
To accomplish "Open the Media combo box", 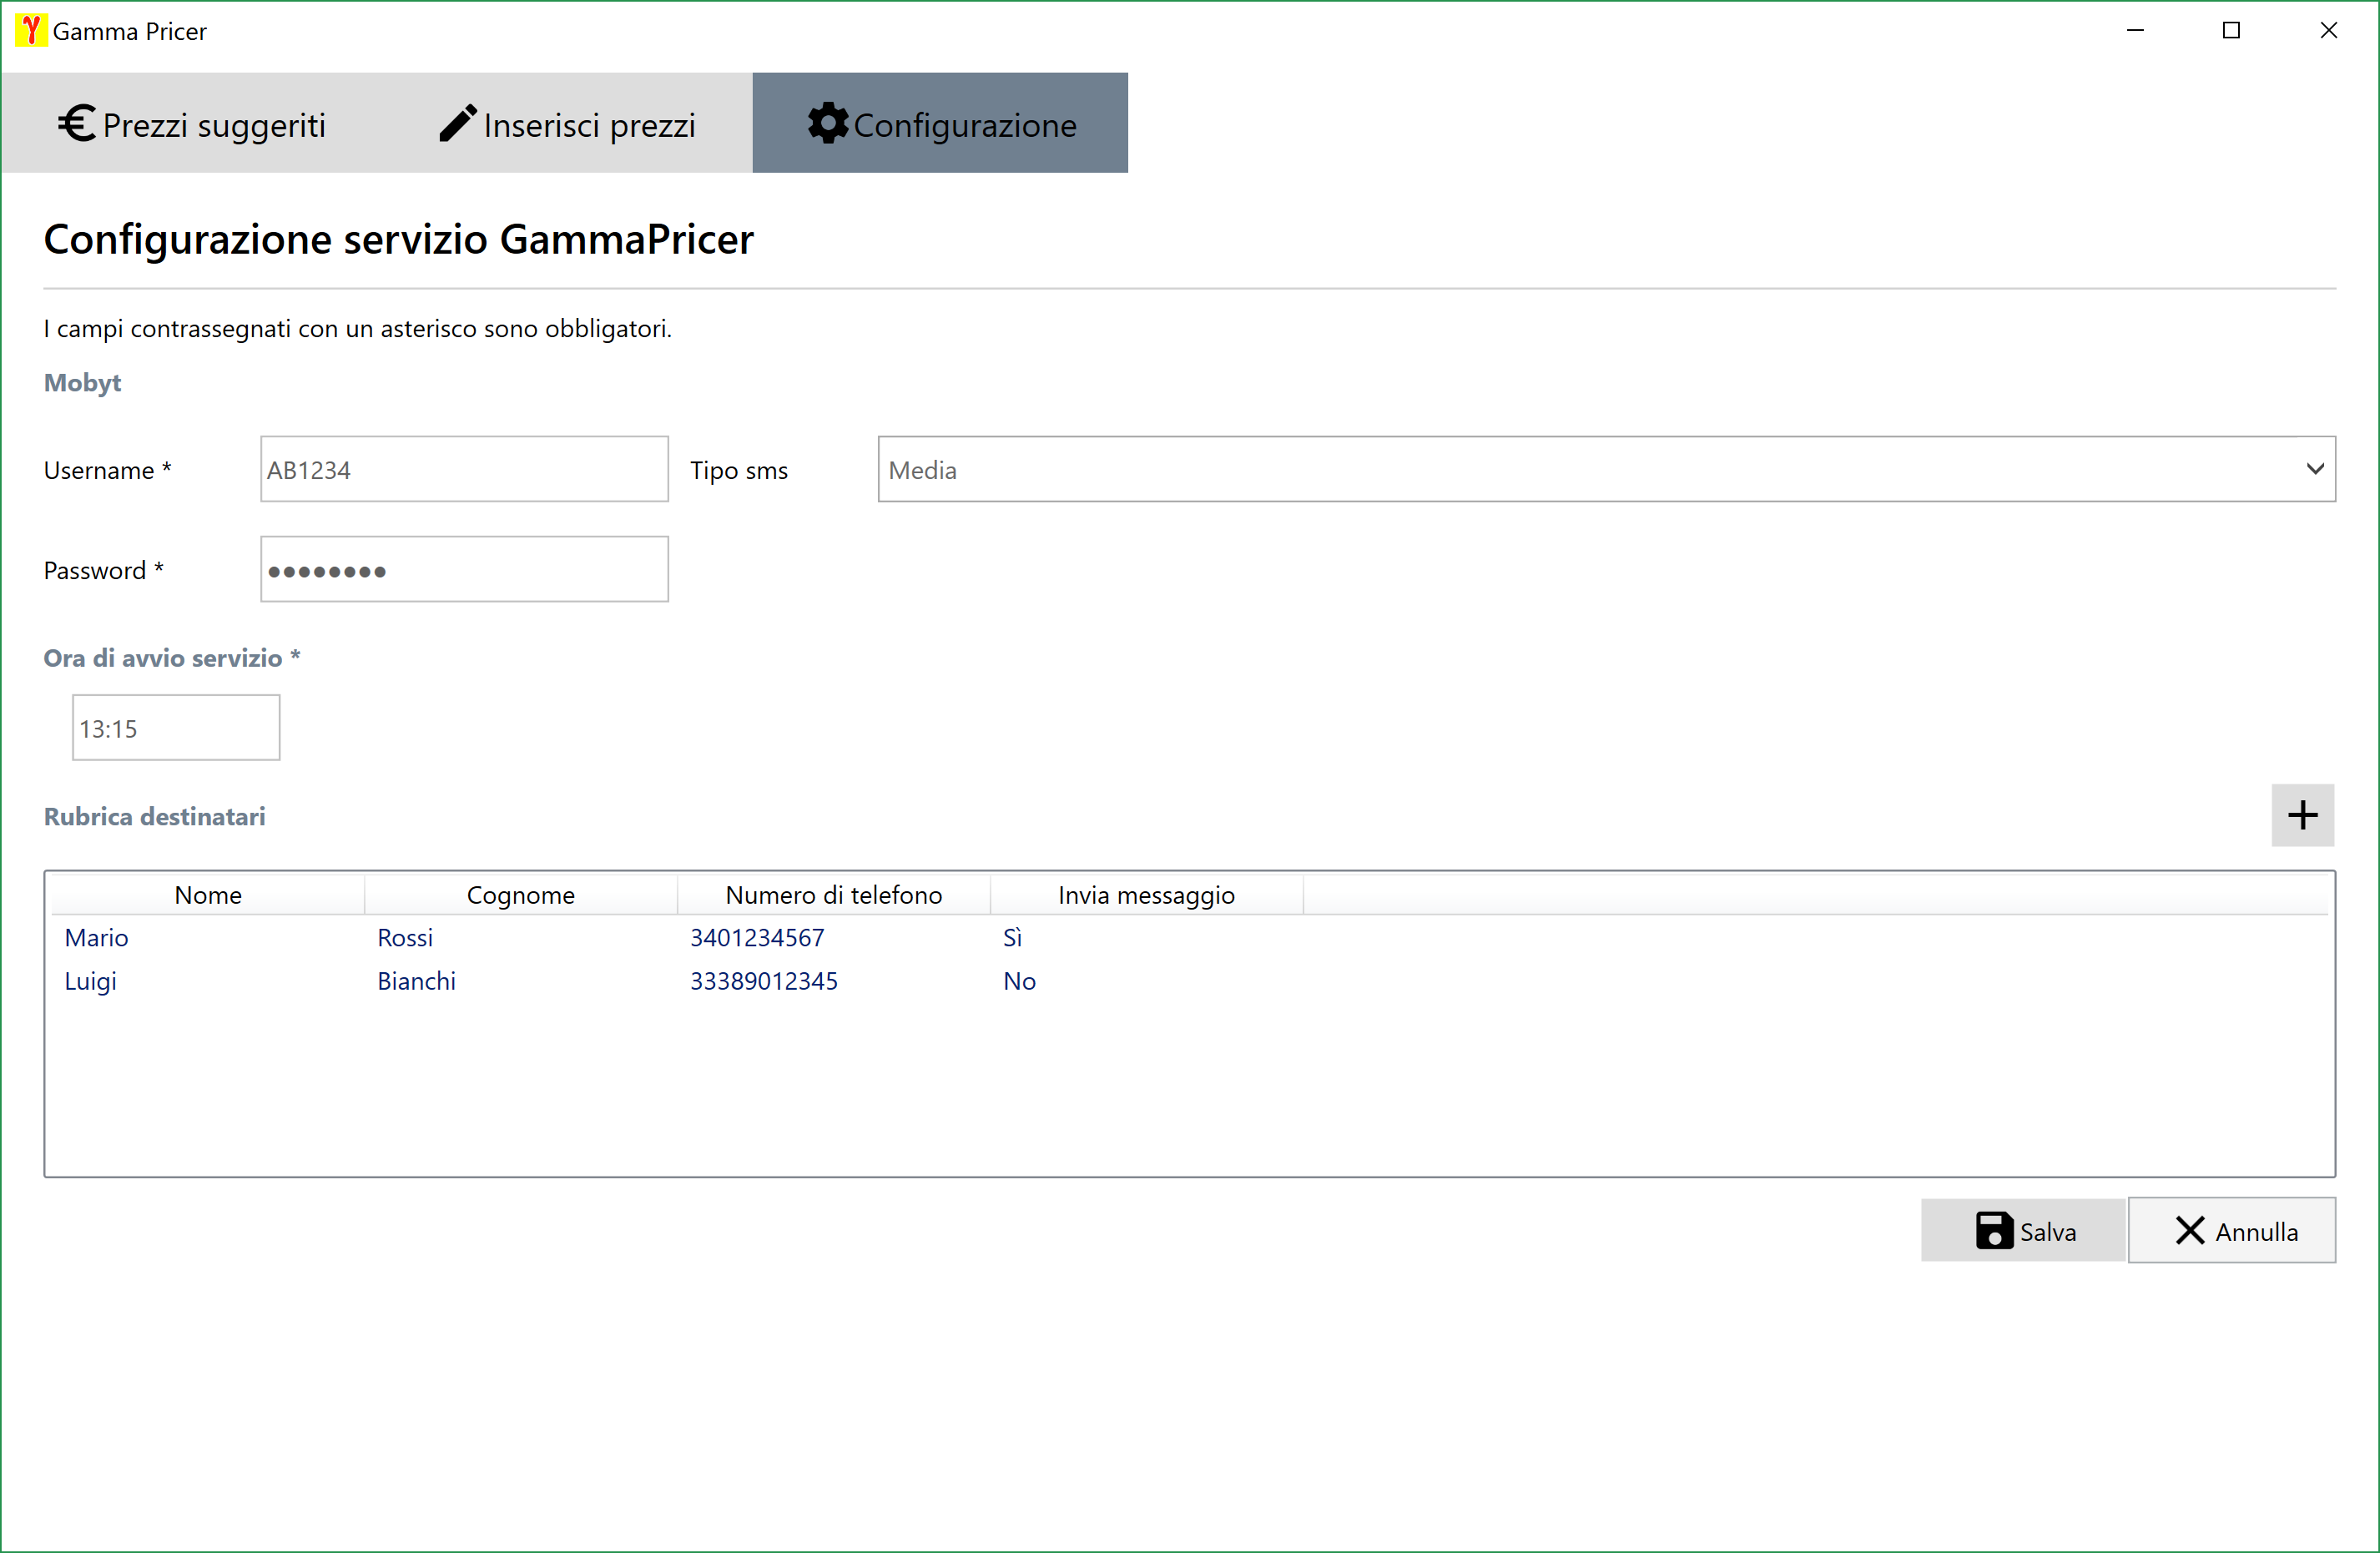I will (1590, 469).
